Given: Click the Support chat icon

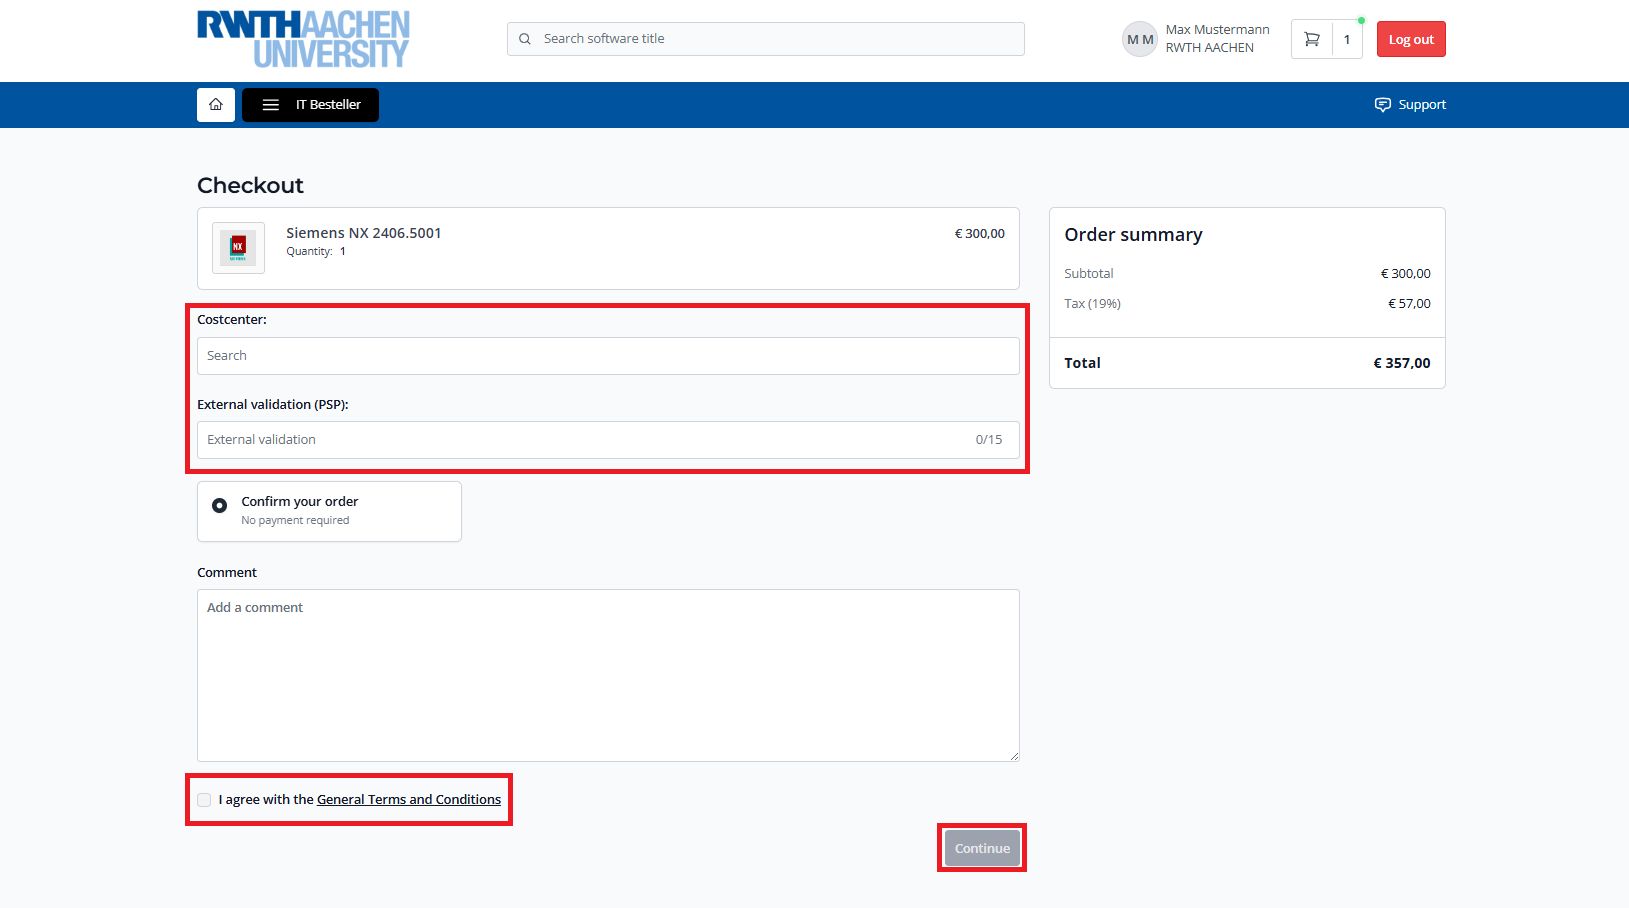Looking at the screenshot, I should click(1382, 105).
